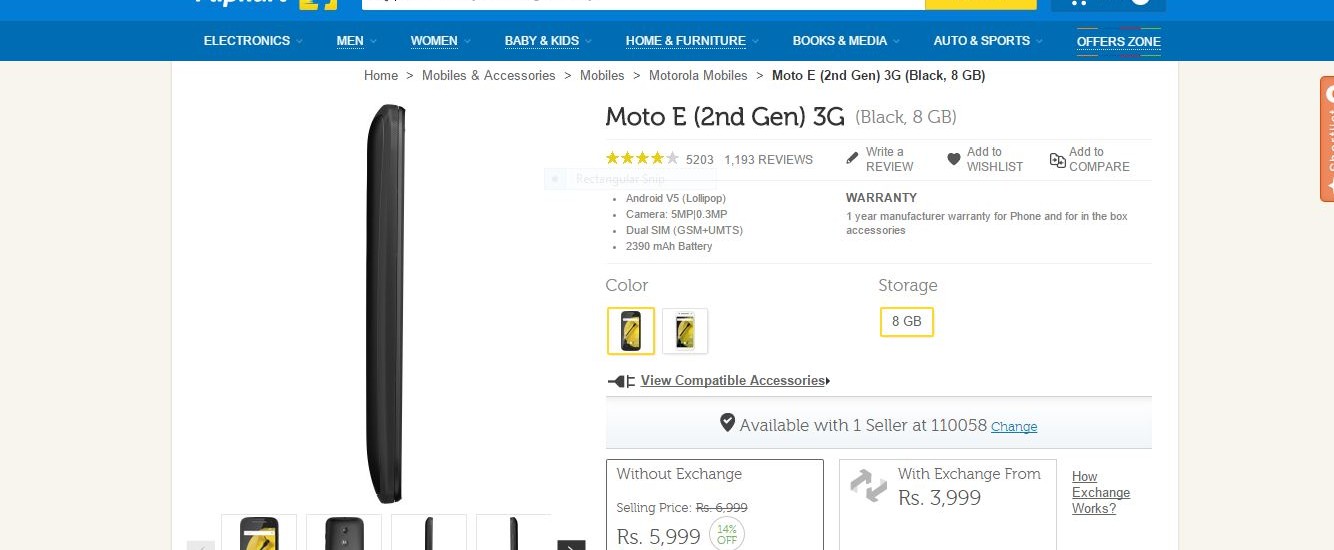Screen dimensions: 1334x550
Task: Click the plug icon beside Compatible Accessories
Action: [x=621, y=381]
